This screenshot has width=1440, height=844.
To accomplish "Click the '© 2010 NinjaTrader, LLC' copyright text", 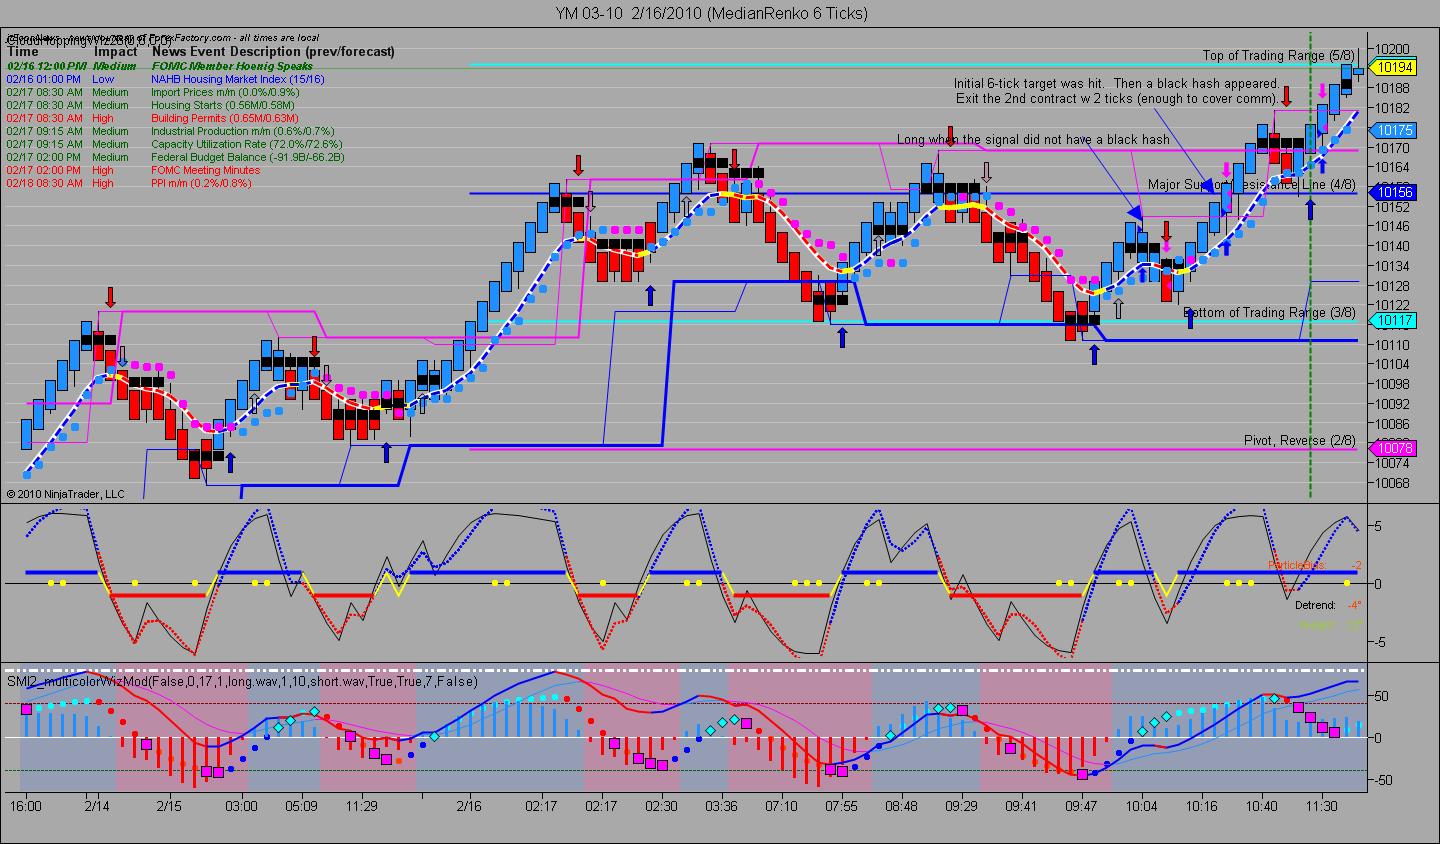I will tap(65, 494).
